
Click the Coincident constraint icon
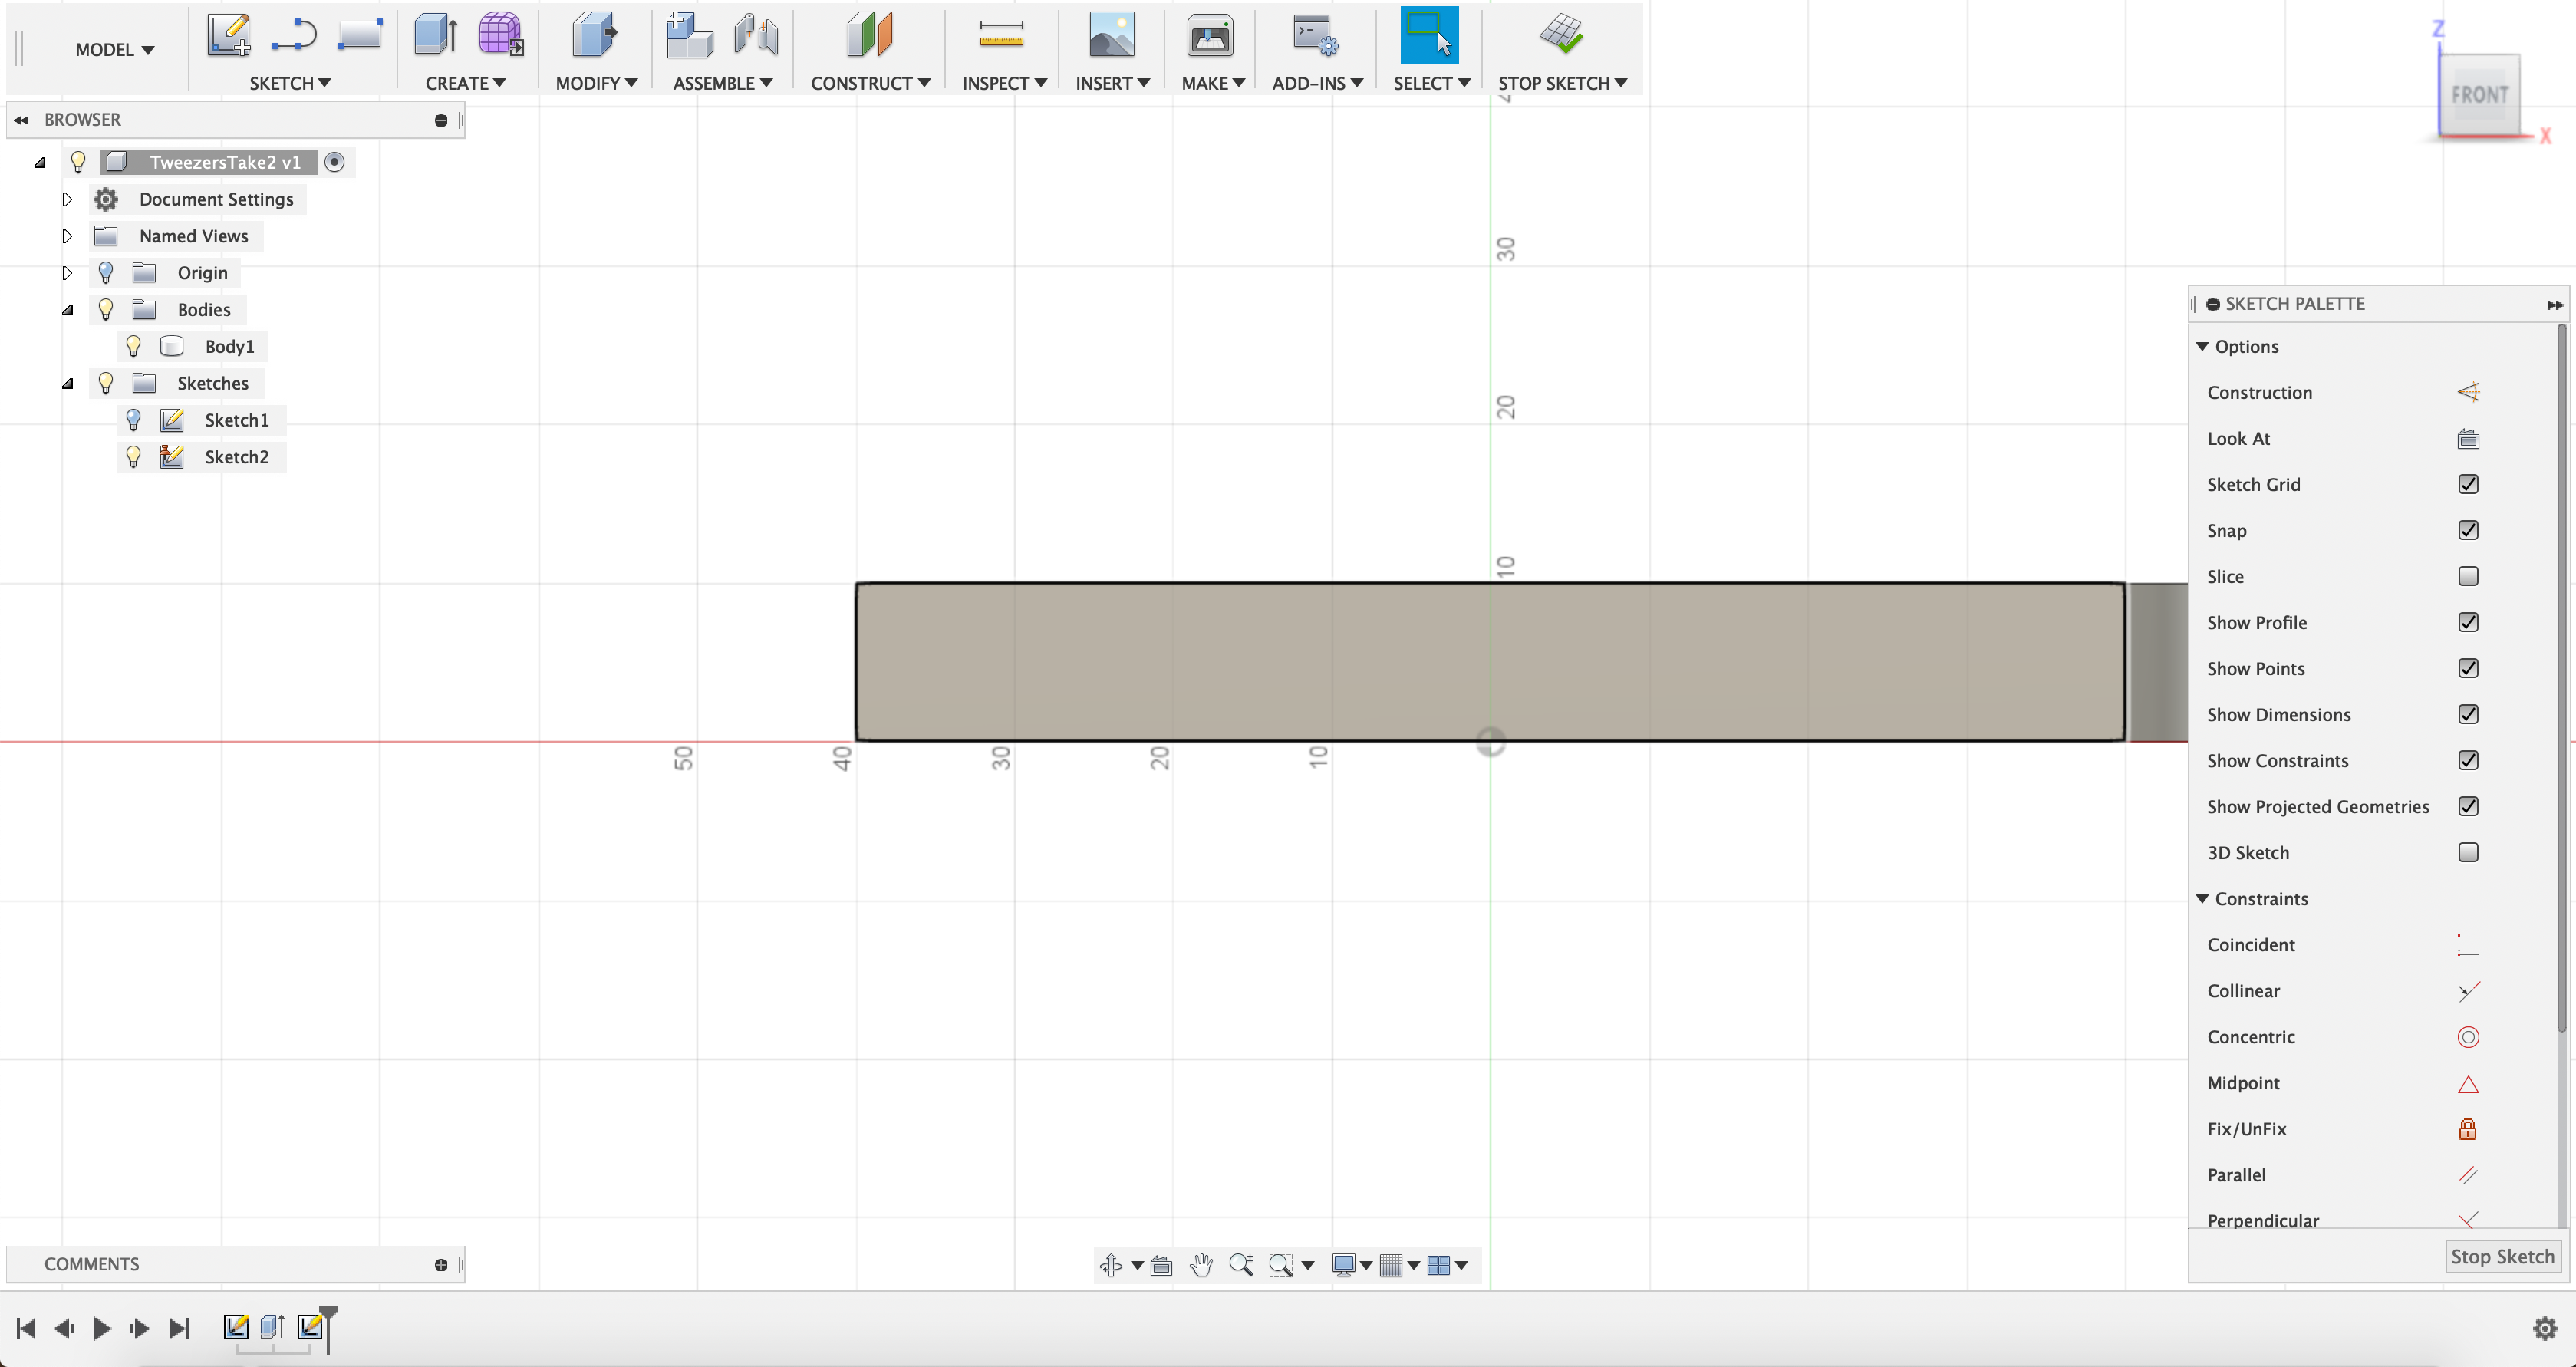[2467, 945]
